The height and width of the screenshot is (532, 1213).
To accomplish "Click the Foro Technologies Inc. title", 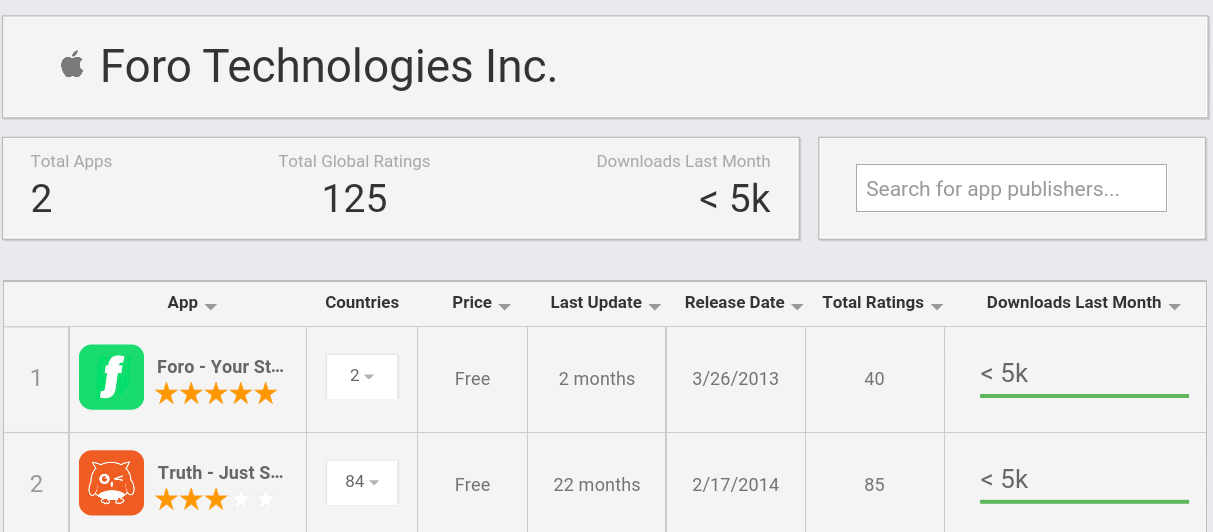I will pyautogui.click(x=329, y=67).
